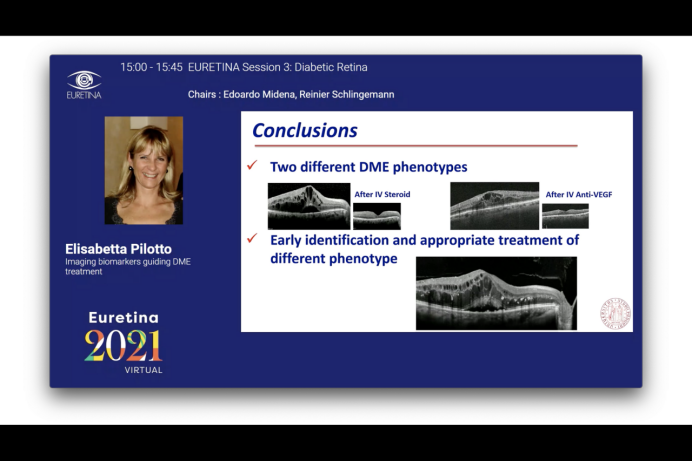Click the bottom large OCT image

tap(496, 293)
